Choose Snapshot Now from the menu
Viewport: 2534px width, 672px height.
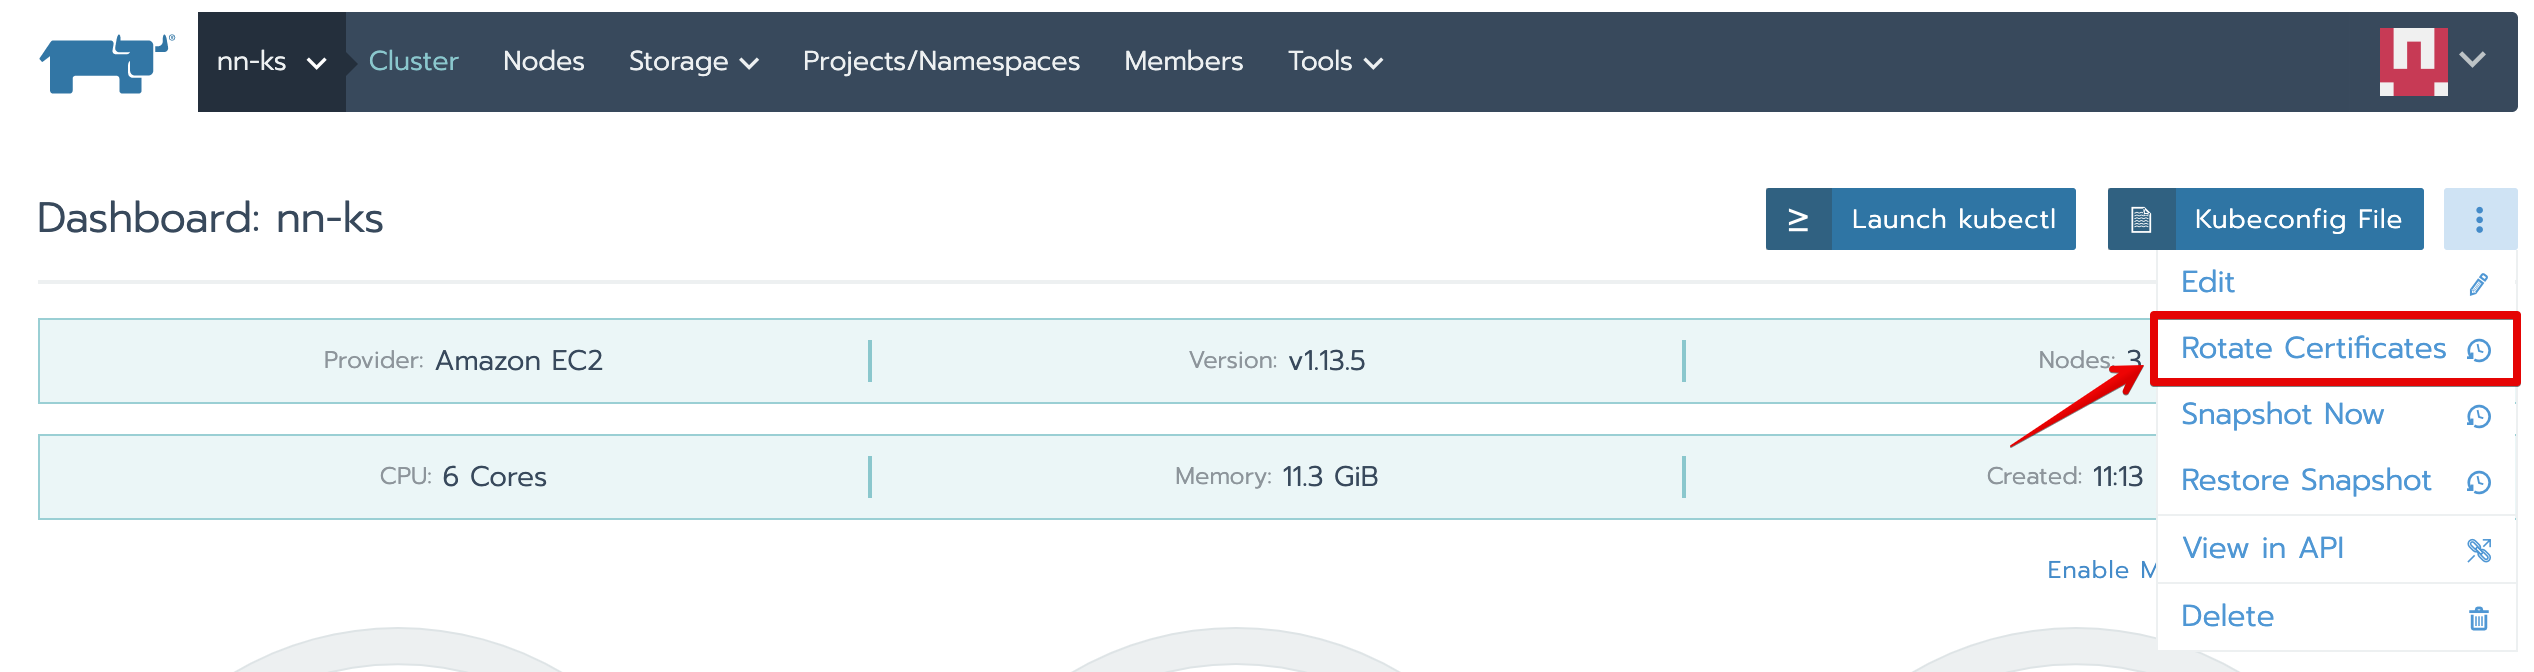pos(2282,414)
